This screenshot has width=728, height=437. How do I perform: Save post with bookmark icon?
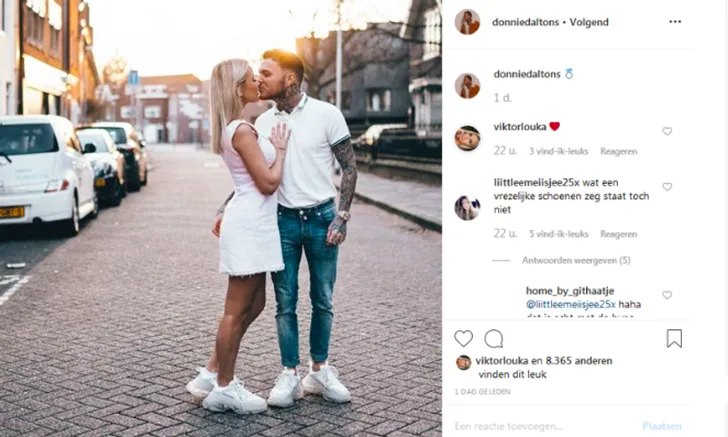click(x=674, y=339)
